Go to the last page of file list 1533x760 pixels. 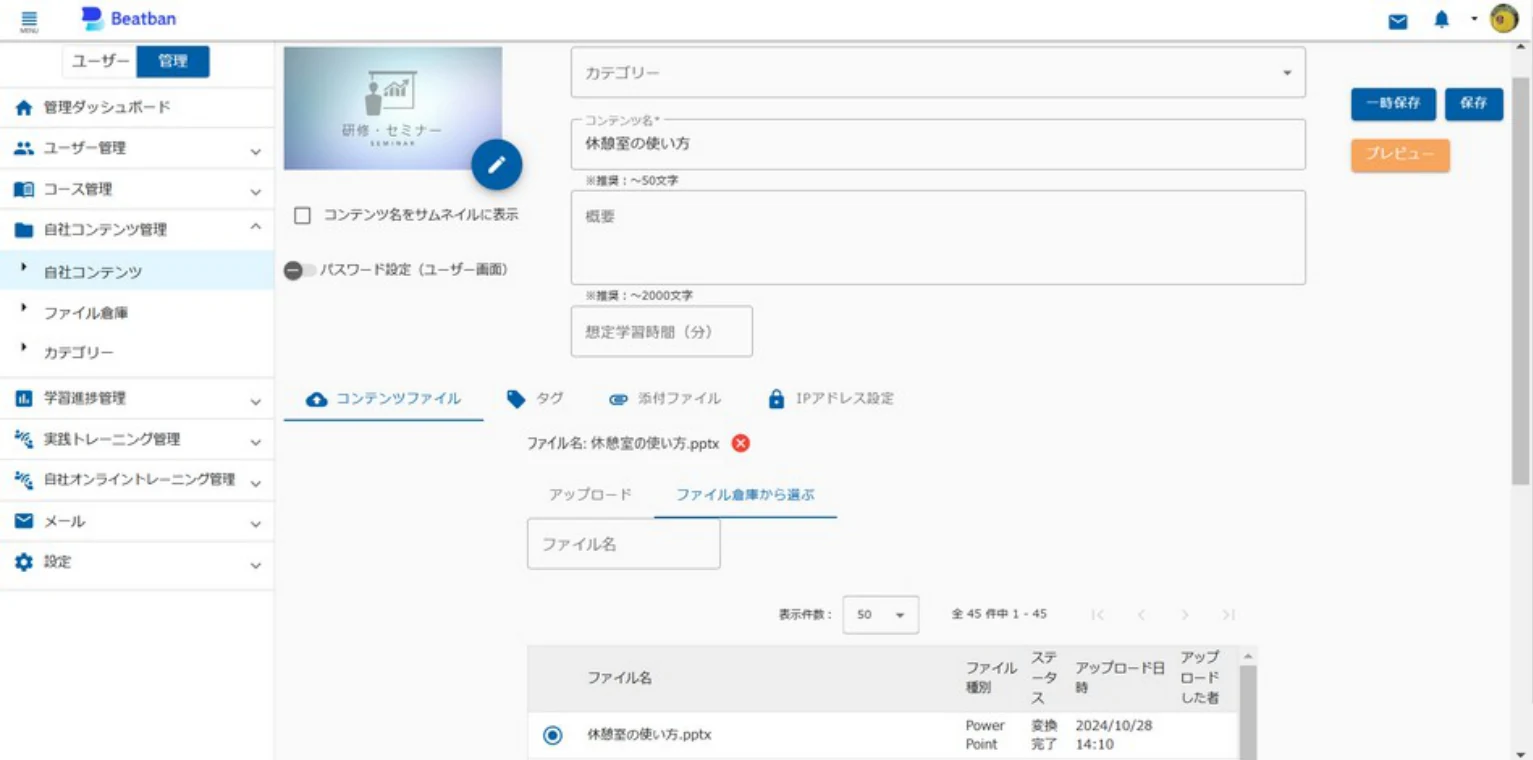[1228, 615]
